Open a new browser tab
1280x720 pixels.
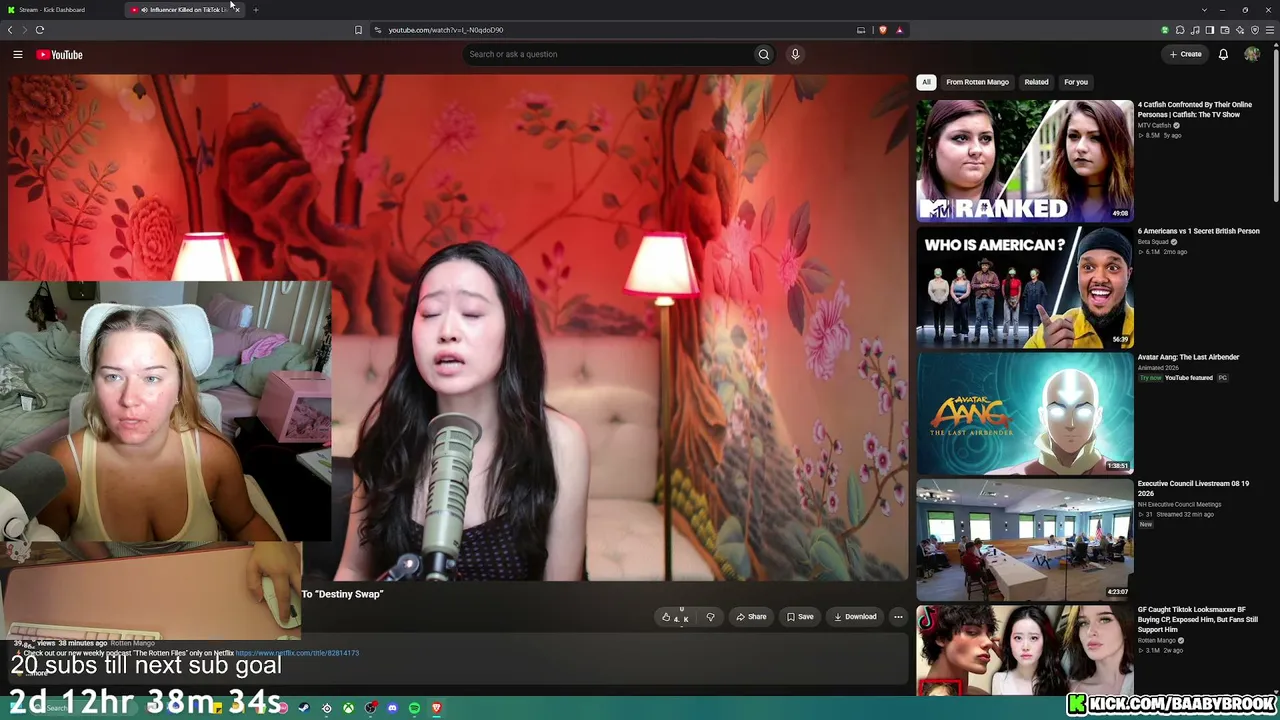[x=255, y=10]
